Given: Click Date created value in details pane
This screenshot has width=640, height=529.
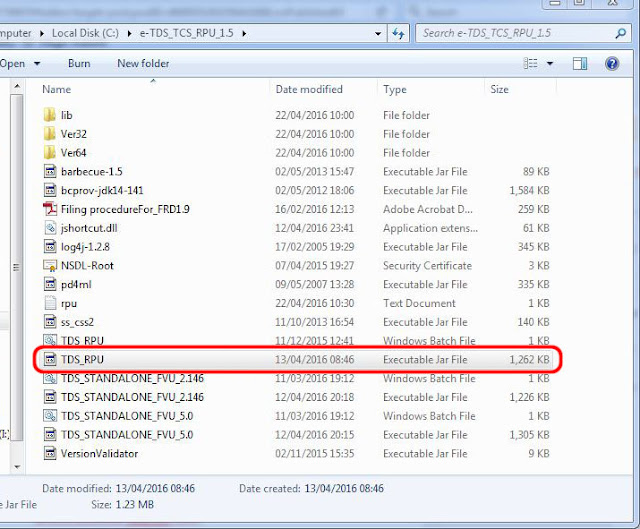Looking at the screenshot, I should tap(344, 489).
